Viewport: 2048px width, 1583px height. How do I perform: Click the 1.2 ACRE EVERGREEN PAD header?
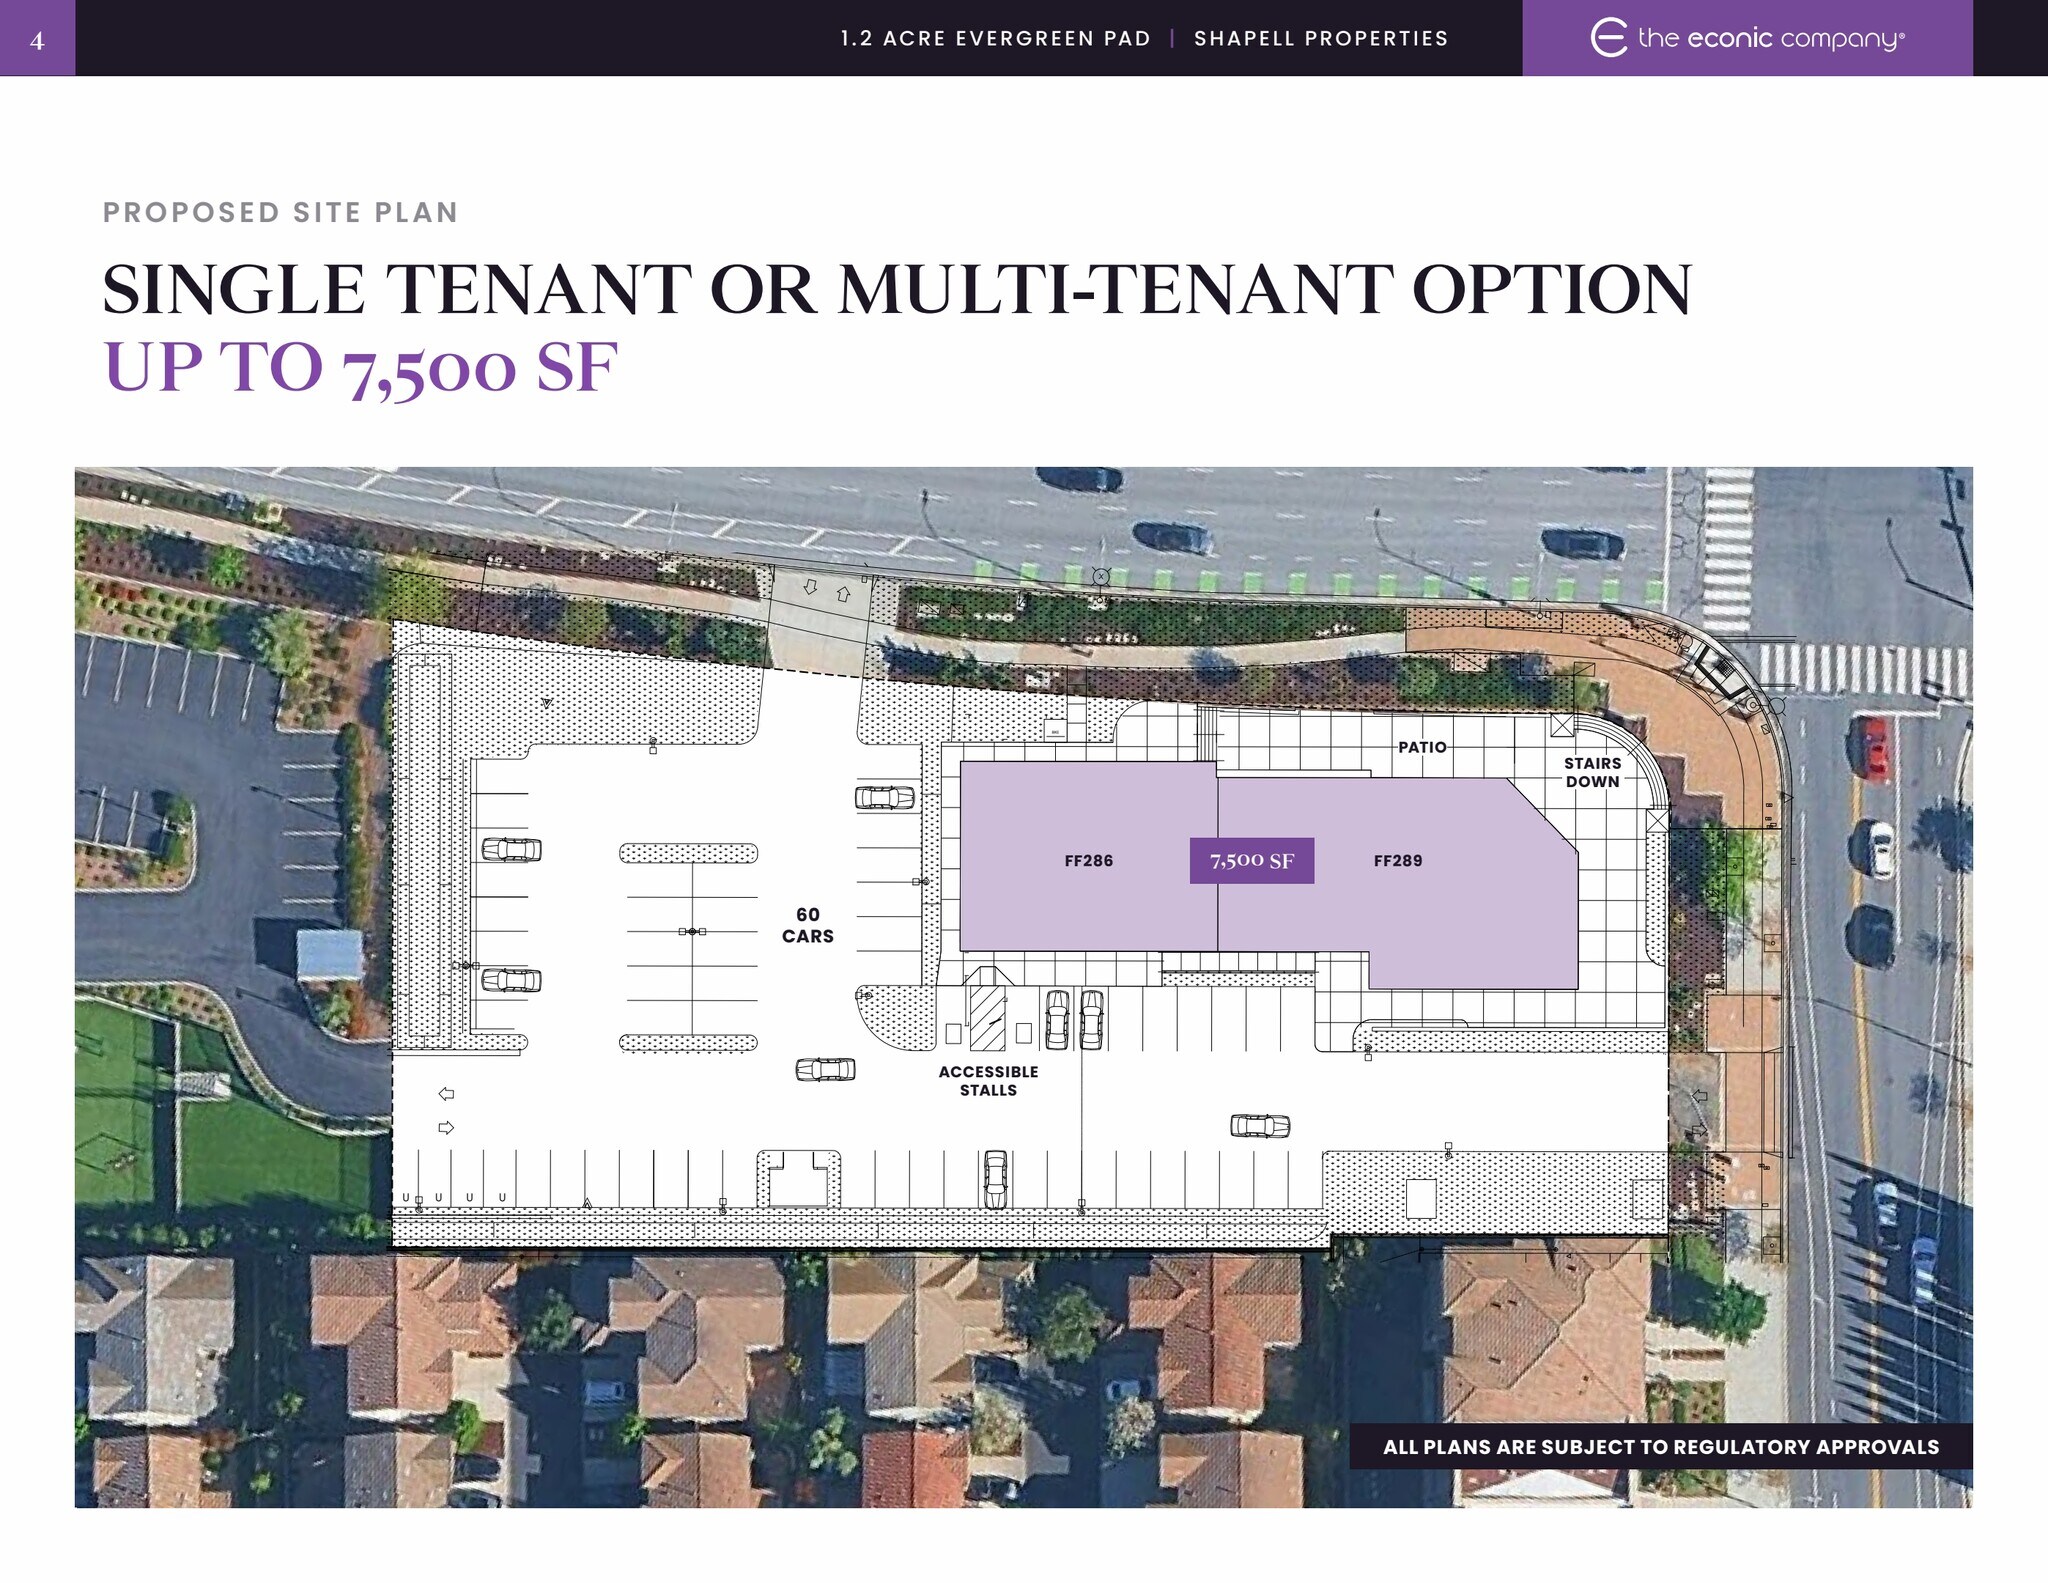(x=996, y=38)
